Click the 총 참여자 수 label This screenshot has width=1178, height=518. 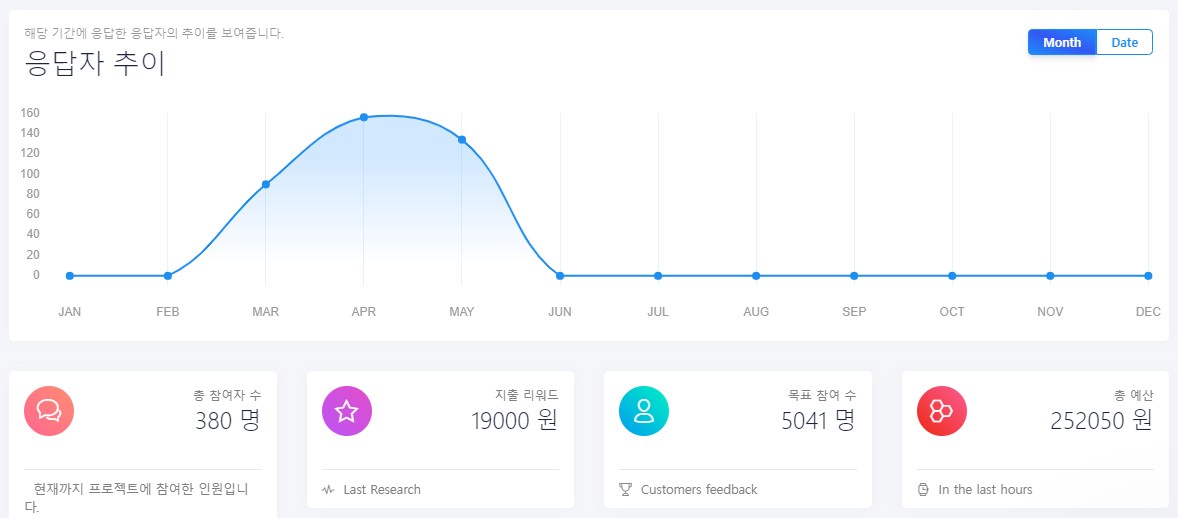(x=227, y=395)
